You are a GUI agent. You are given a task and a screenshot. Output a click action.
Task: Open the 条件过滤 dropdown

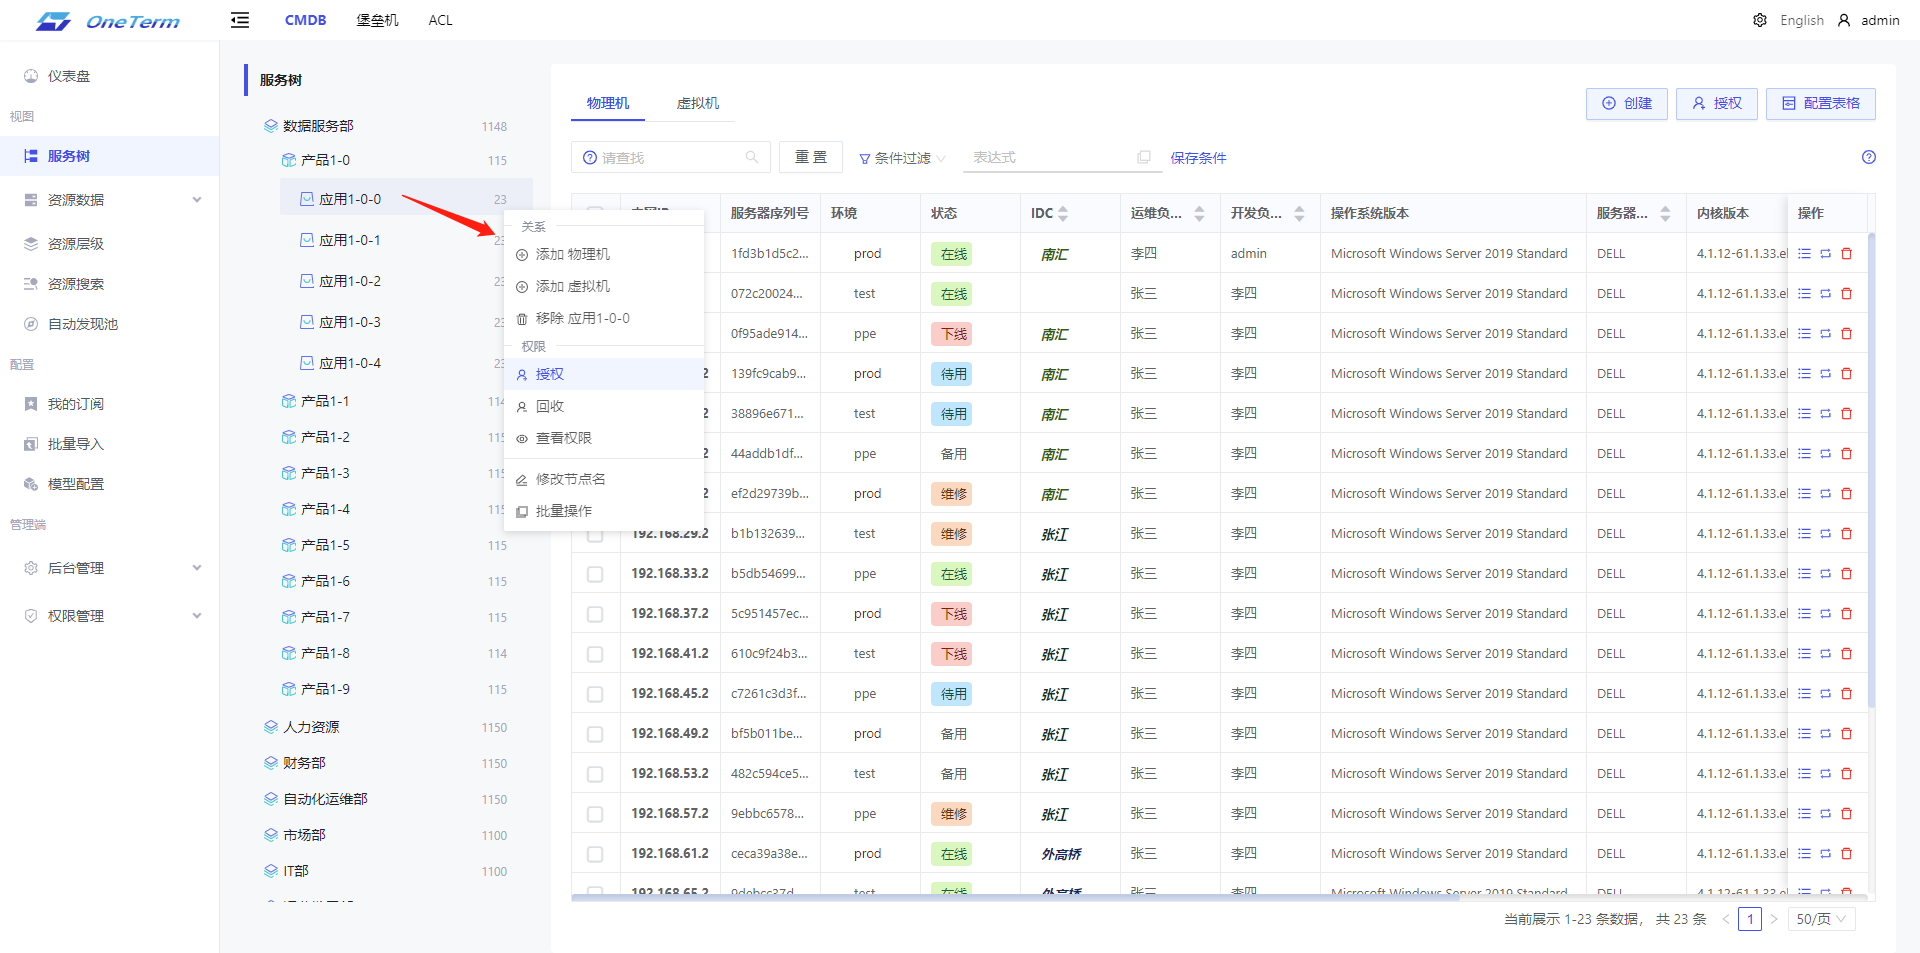(x=902, y=158)
